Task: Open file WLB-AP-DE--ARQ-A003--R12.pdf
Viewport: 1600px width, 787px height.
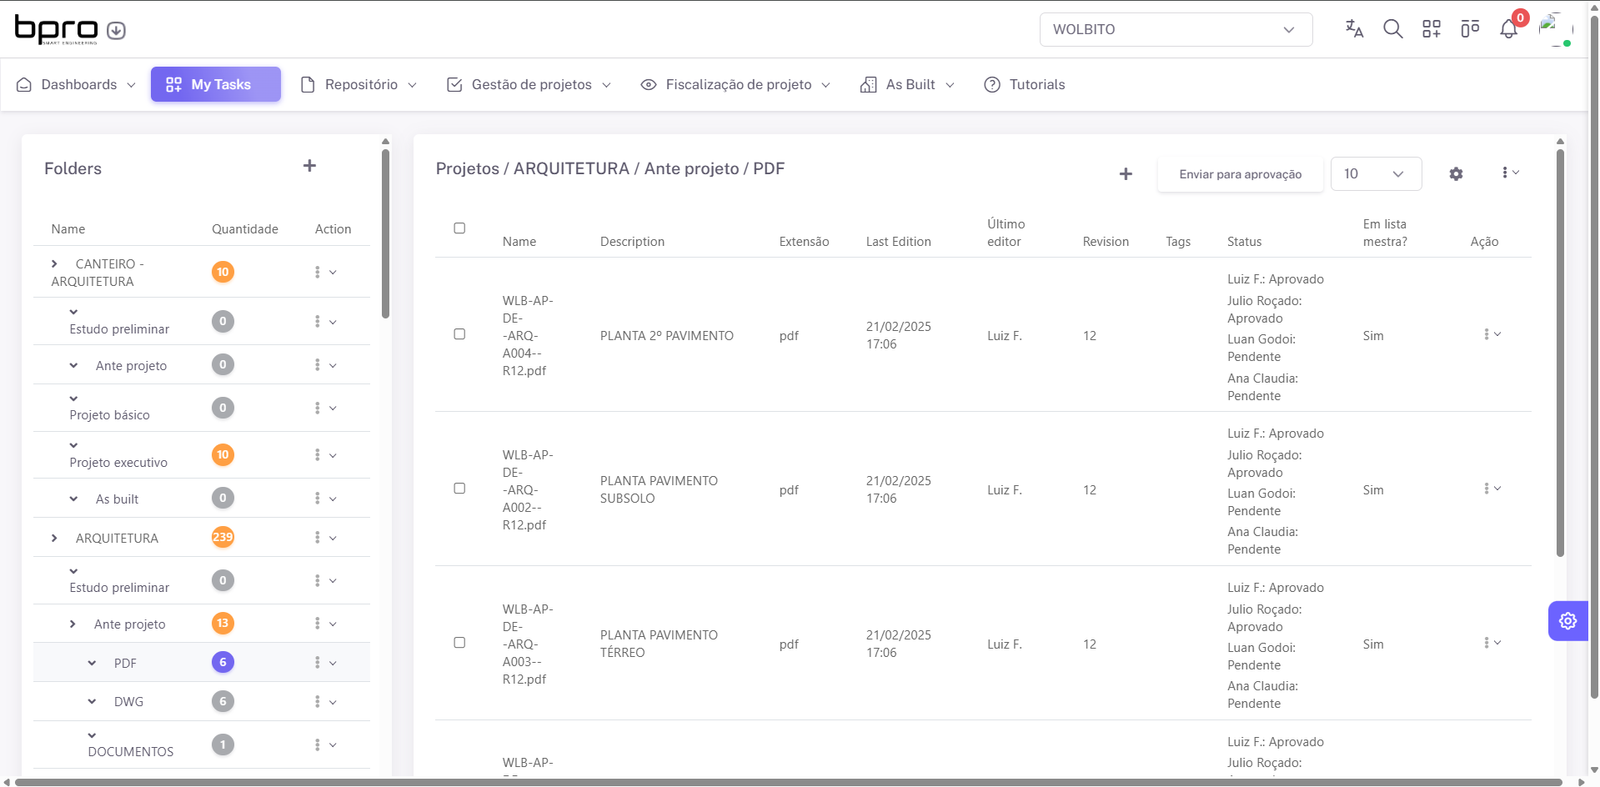Action: click(527, 644)
